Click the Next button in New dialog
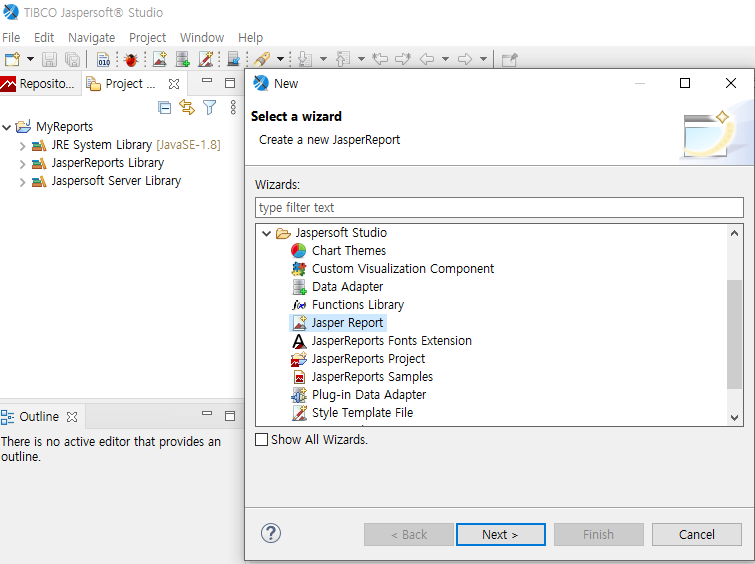This screenshot has height=564, width=755. 501,535
